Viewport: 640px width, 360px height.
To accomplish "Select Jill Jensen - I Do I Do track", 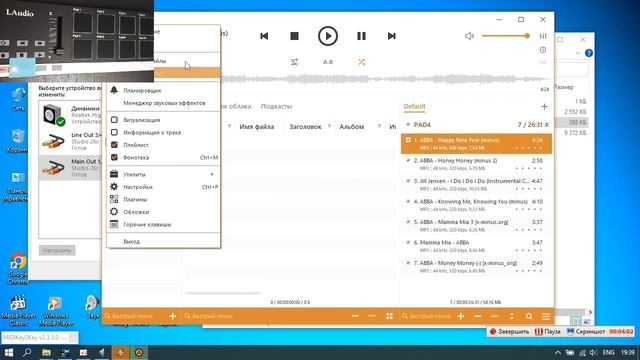I will point(476,184).
